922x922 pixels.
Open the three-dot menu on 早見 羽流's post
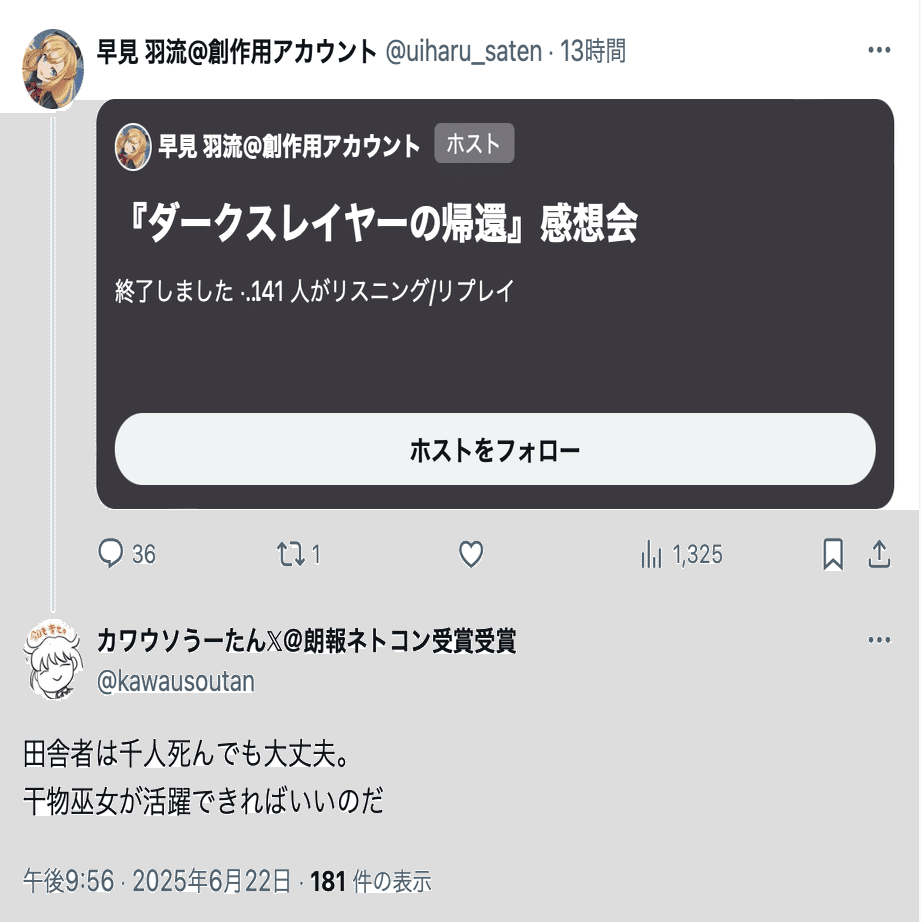pyautogui.click(x=879, y=50)
